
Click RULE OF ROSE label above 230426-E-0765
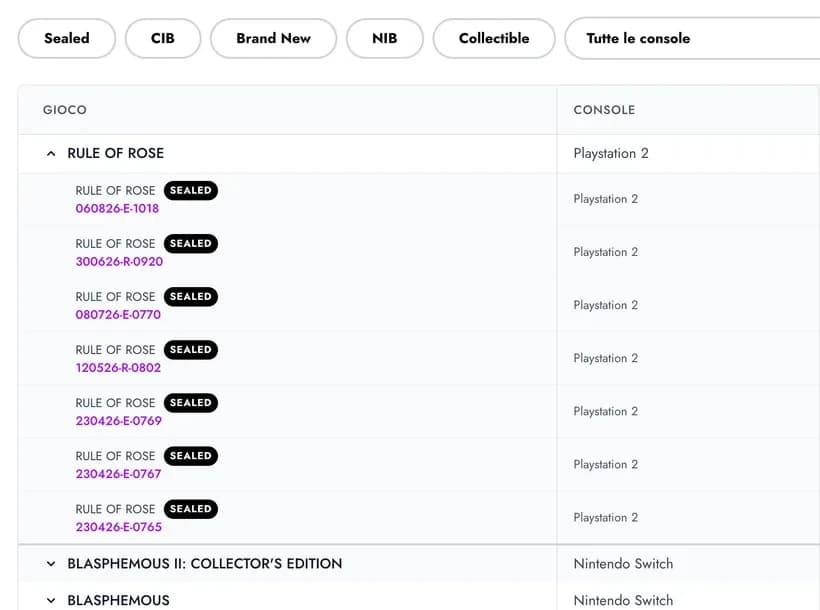click(115, 510)
